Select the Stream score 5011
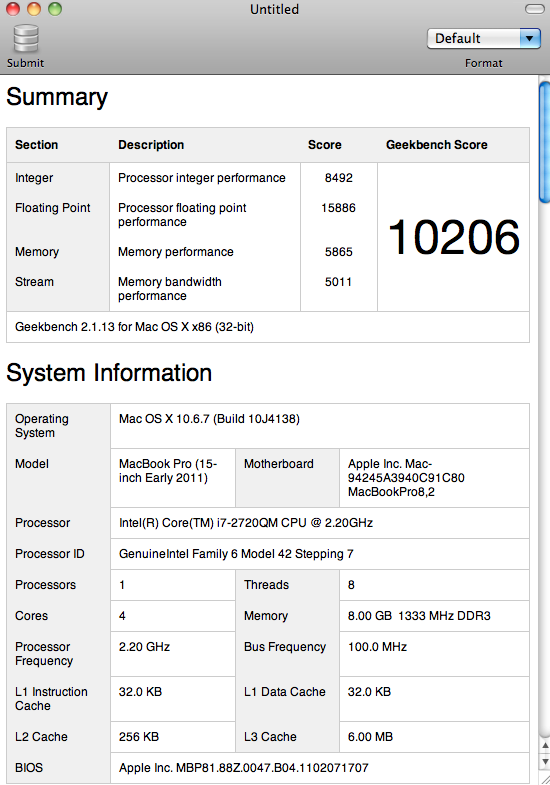The height and width of the screenshot is (785, 550). 338,282
